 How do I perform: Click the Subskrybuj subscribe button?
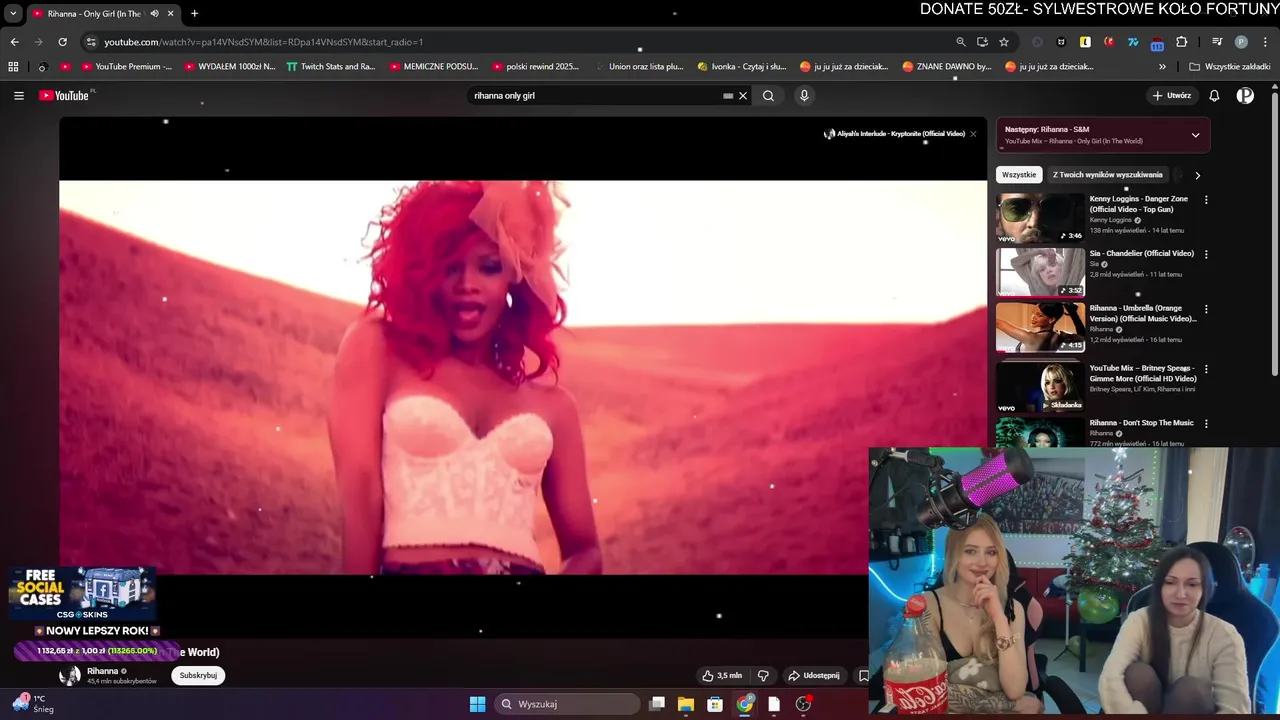tap(198, 675)
